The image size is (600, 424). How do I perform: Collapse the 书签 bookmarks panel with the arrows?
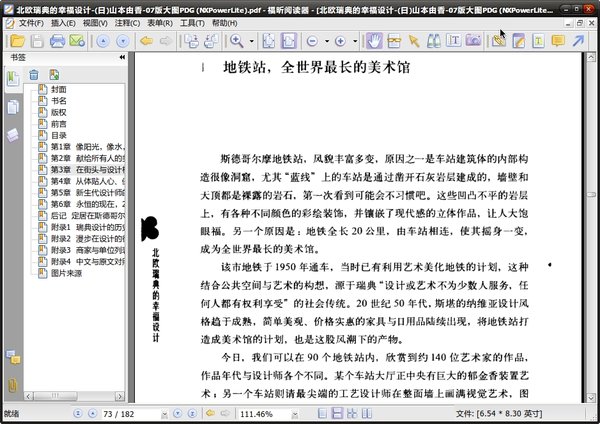click(121, 58)
